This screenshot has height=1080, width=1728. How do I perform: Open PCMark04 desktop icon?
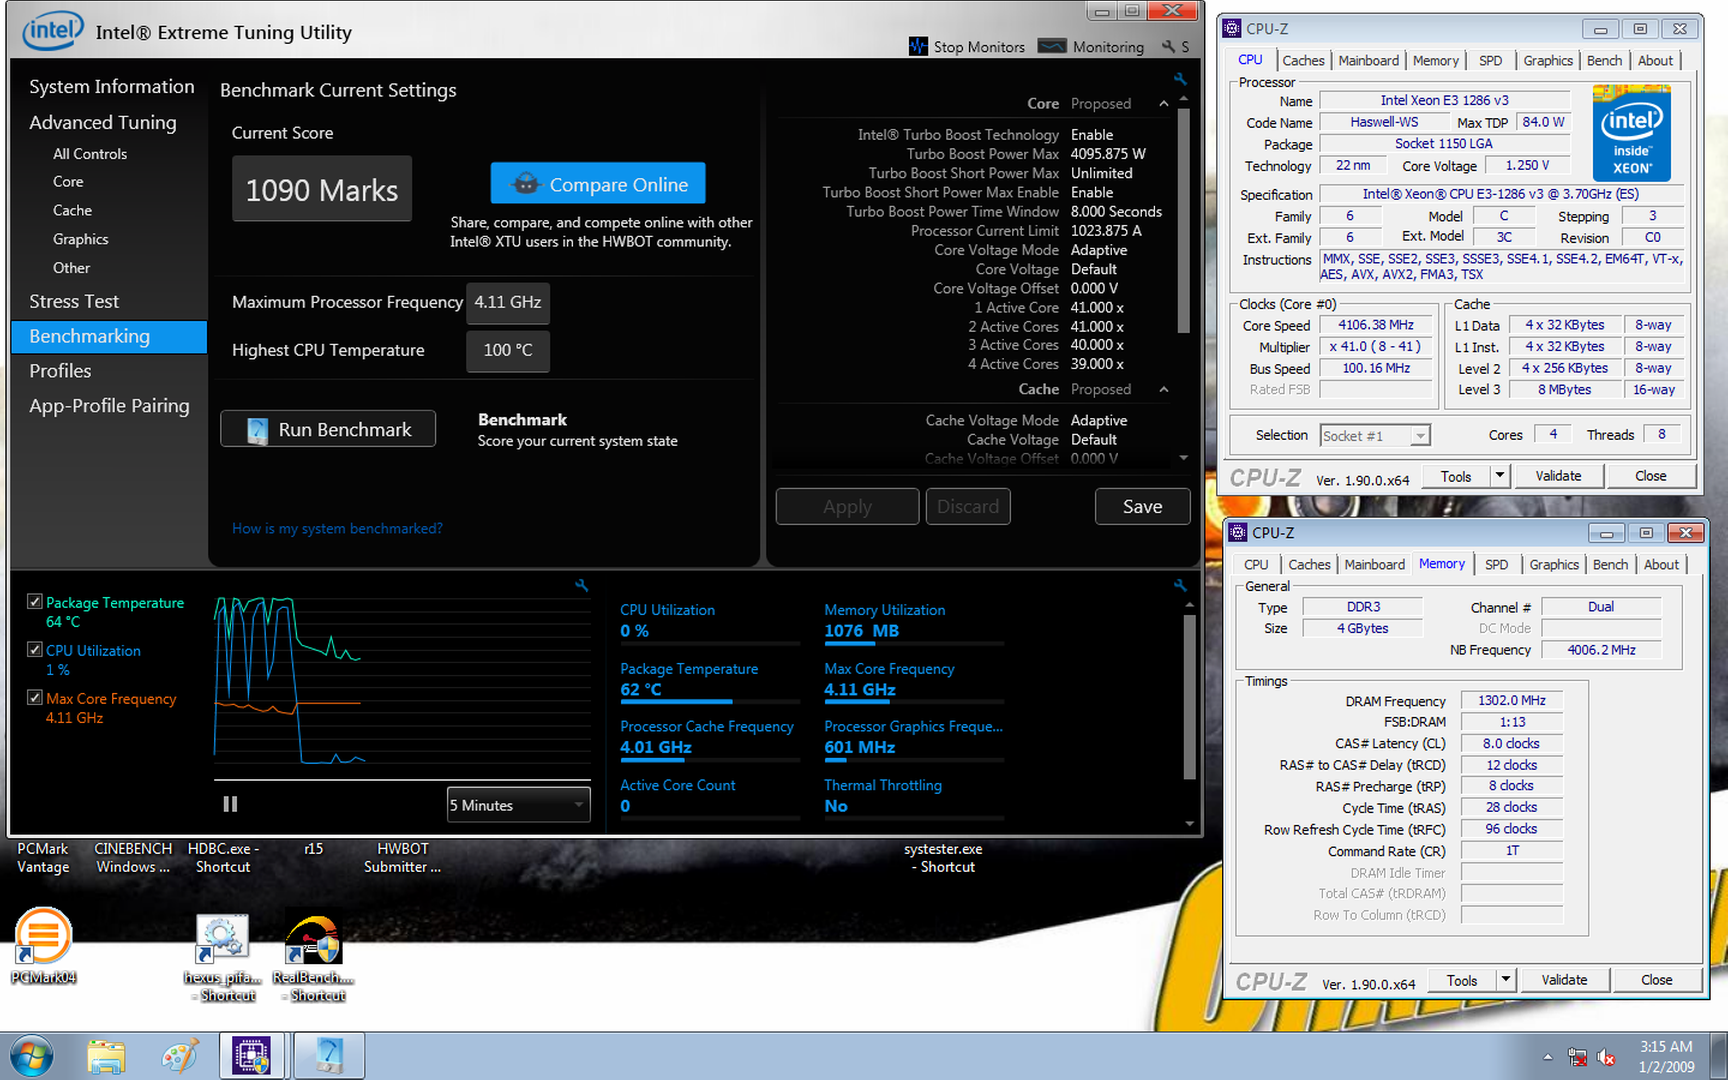coord(43,946)
